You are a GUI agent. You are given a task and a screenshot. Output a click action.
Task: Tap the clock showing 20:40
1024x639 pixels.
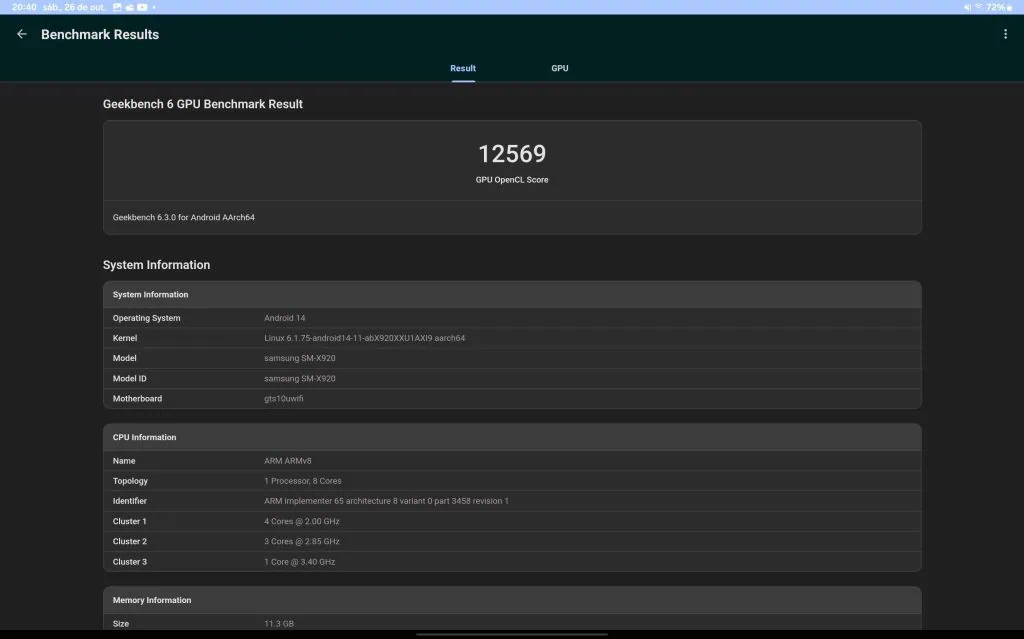(20, 7)
